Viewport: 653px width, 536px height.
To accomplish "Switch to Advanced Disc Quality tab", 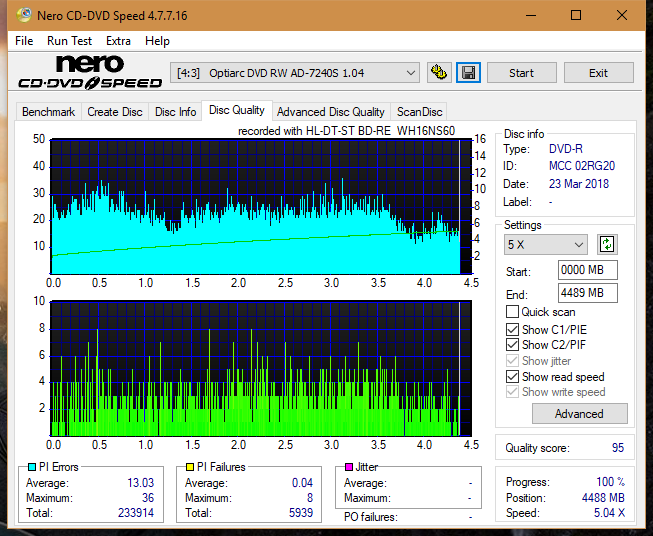I will click(331, 112).
